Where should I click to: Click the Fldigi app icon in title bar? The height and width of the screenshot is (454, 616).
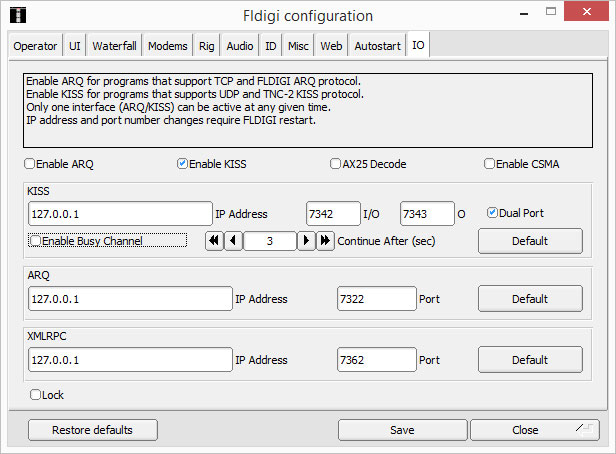[18, 15]
